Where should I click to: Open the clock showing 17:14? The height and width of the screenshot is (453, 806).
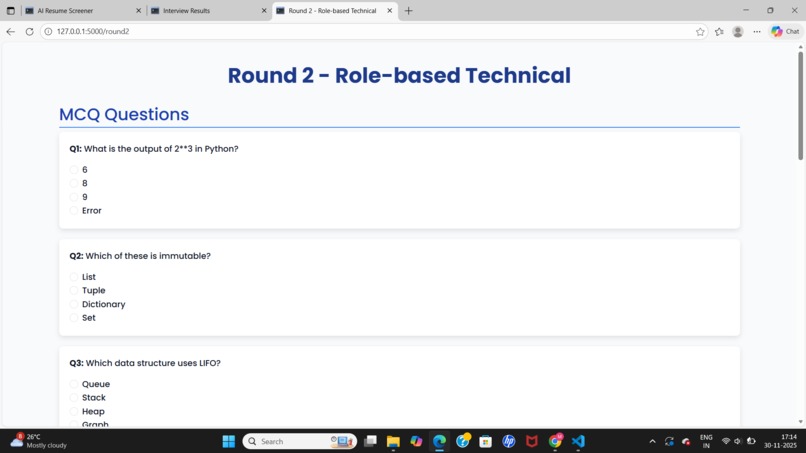tap(781, 441)
